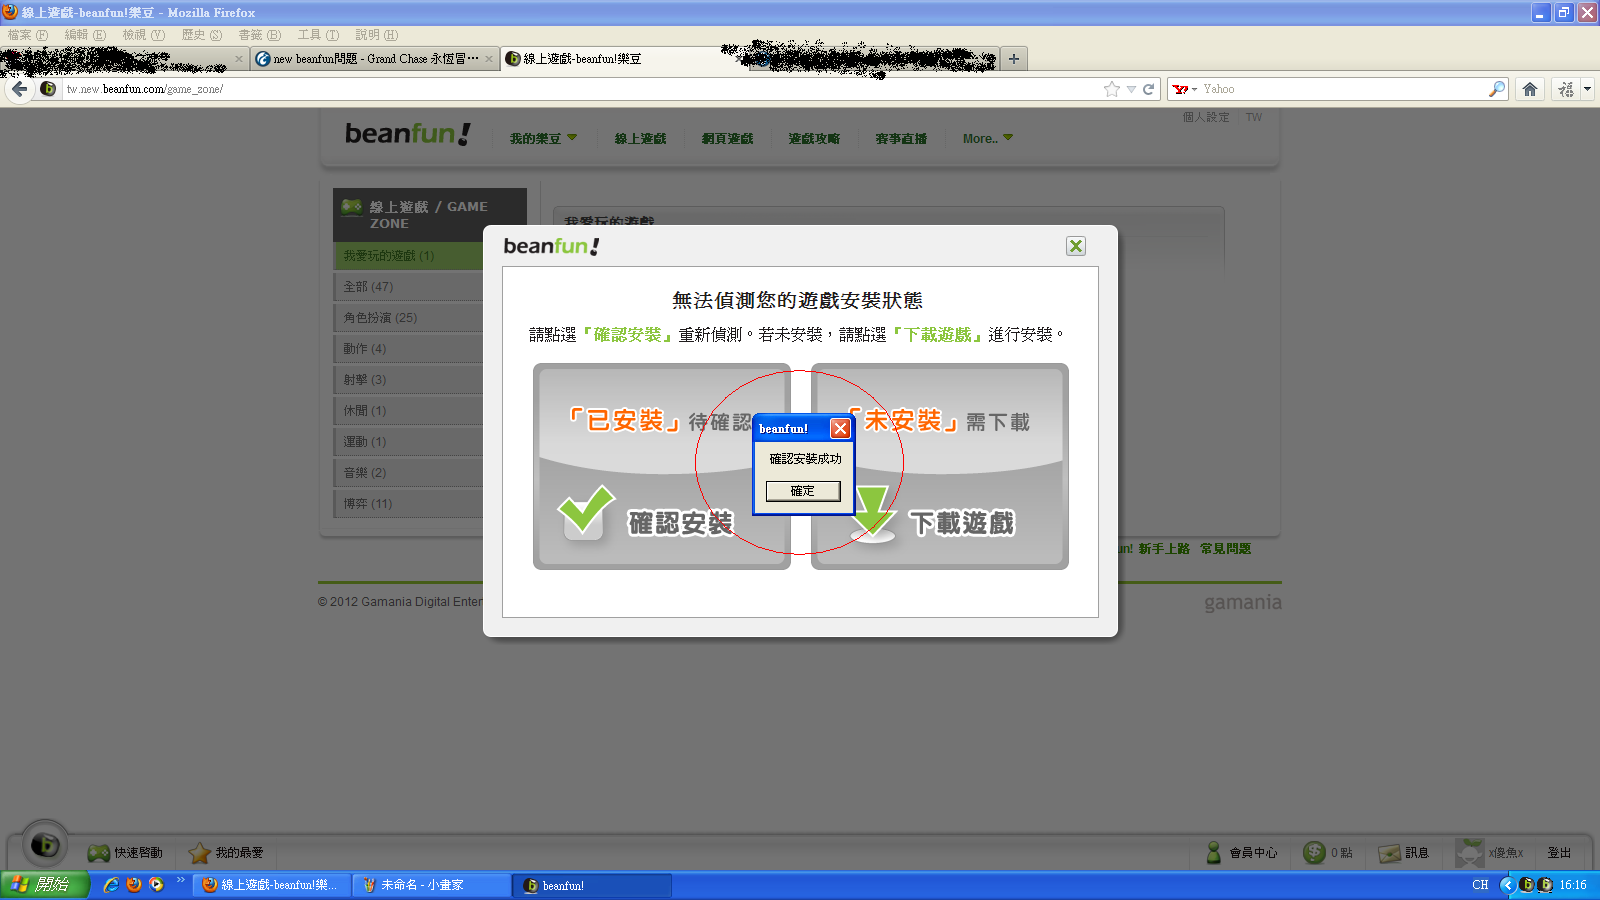Click the Windows 開始 start button
Screen dimensions: 1600x900
(46, 885)
